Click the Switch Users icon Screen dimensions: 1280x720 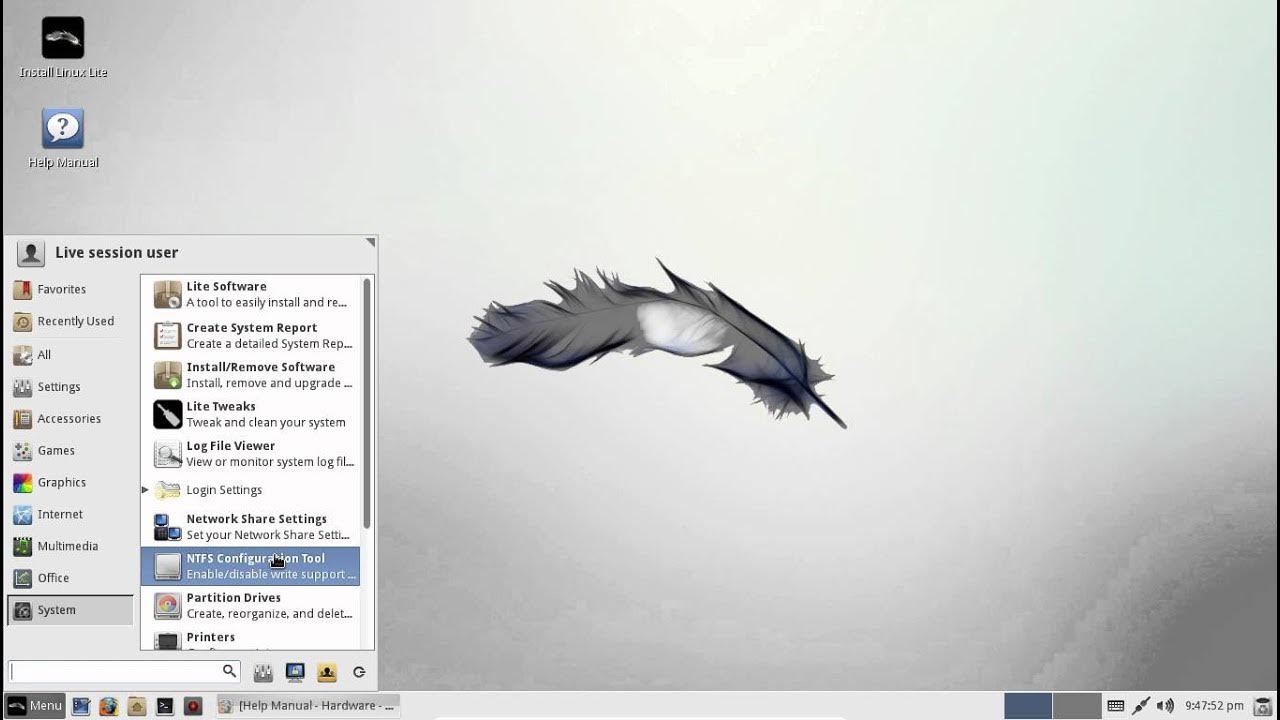coord(327,672)
